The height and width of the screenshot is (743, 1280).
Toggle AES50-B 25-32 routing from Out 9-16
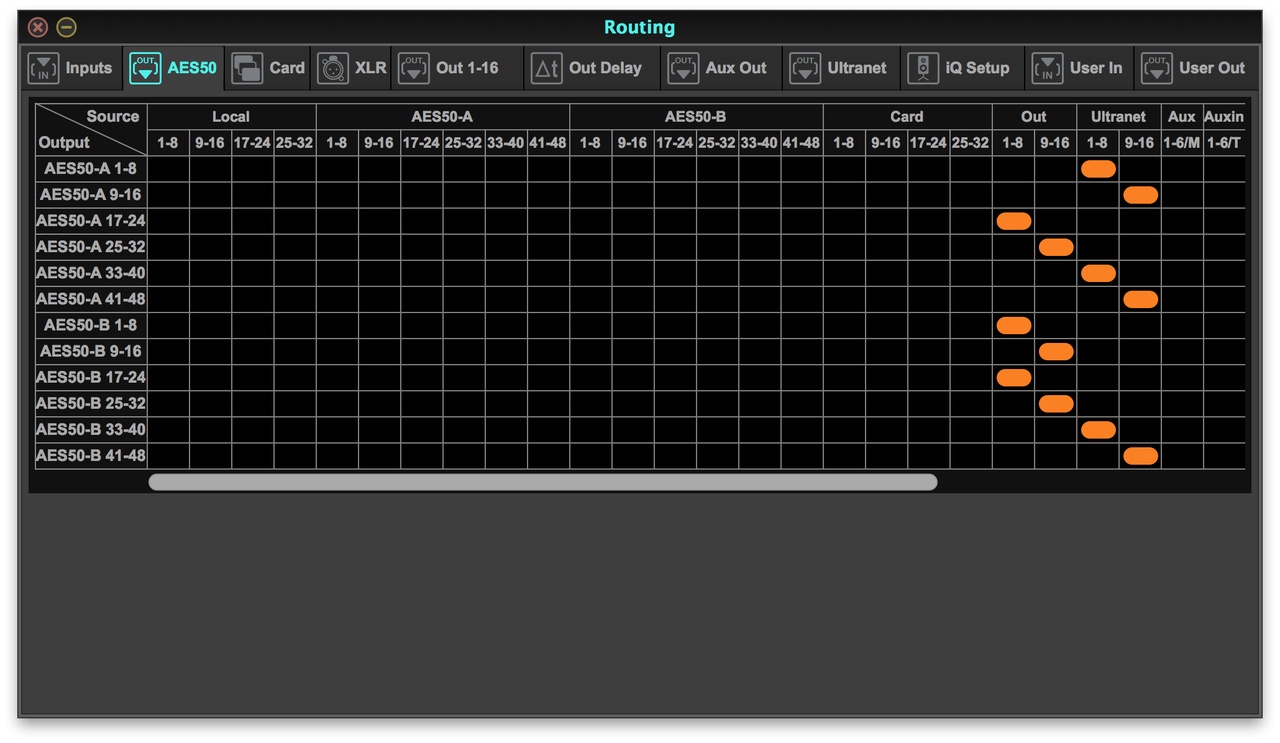[x=1055, y=403]
